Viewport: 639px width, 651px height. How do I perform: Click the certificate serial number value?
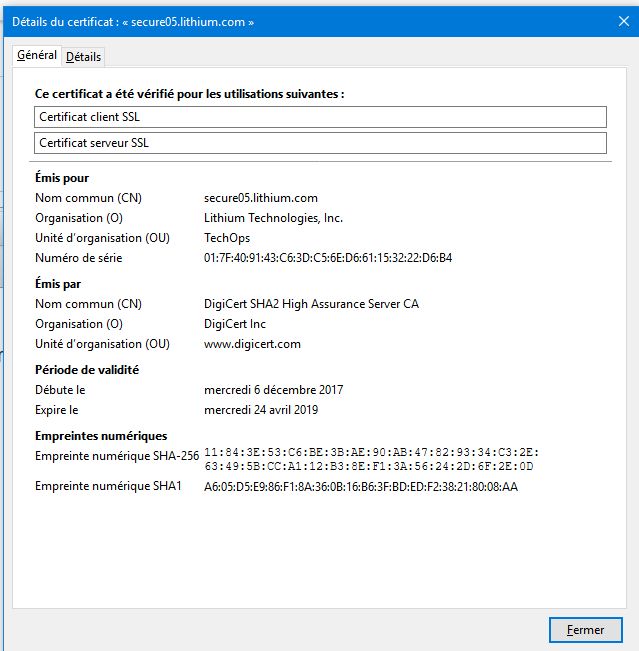click(328, 258)
